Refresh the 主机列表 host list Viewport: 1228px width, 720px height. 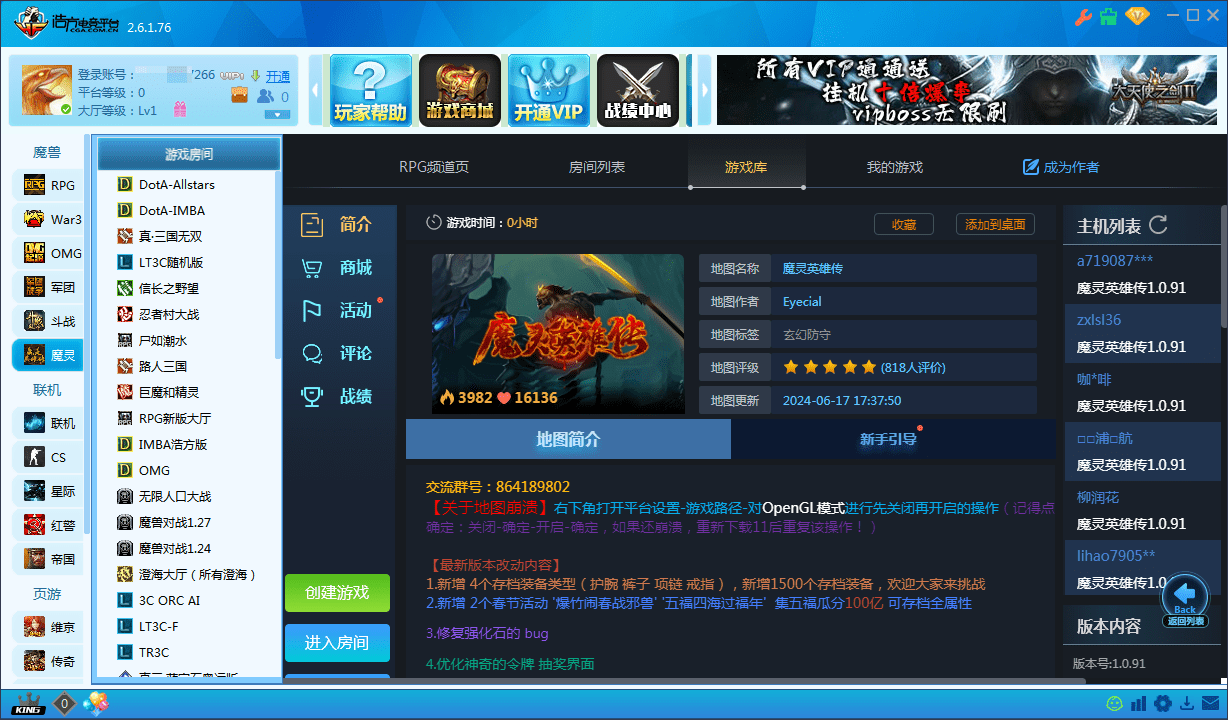pyautogui.click(x=1158, y=224)
